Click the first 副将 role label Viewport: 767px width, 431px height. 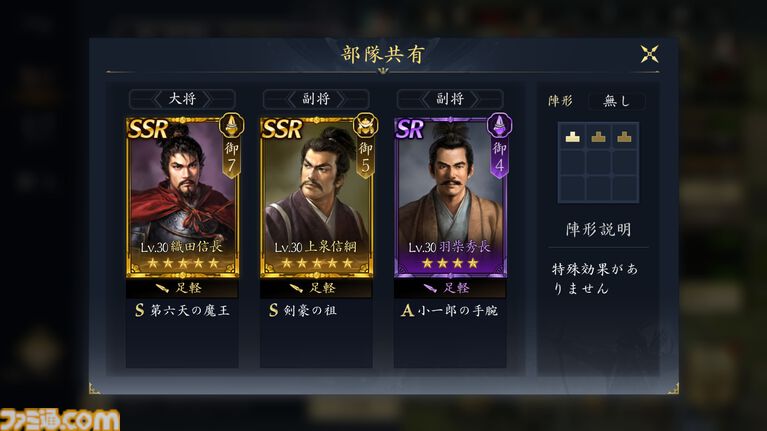coord(316,99)
